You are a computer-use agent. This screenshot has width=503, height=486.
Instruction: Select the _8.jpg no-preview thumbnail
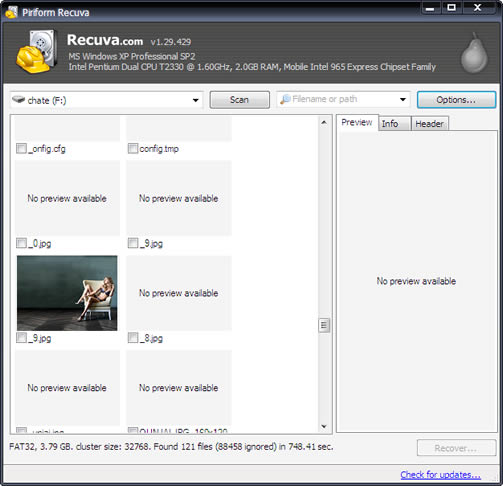pyautogui.click(x=179, y=293)
